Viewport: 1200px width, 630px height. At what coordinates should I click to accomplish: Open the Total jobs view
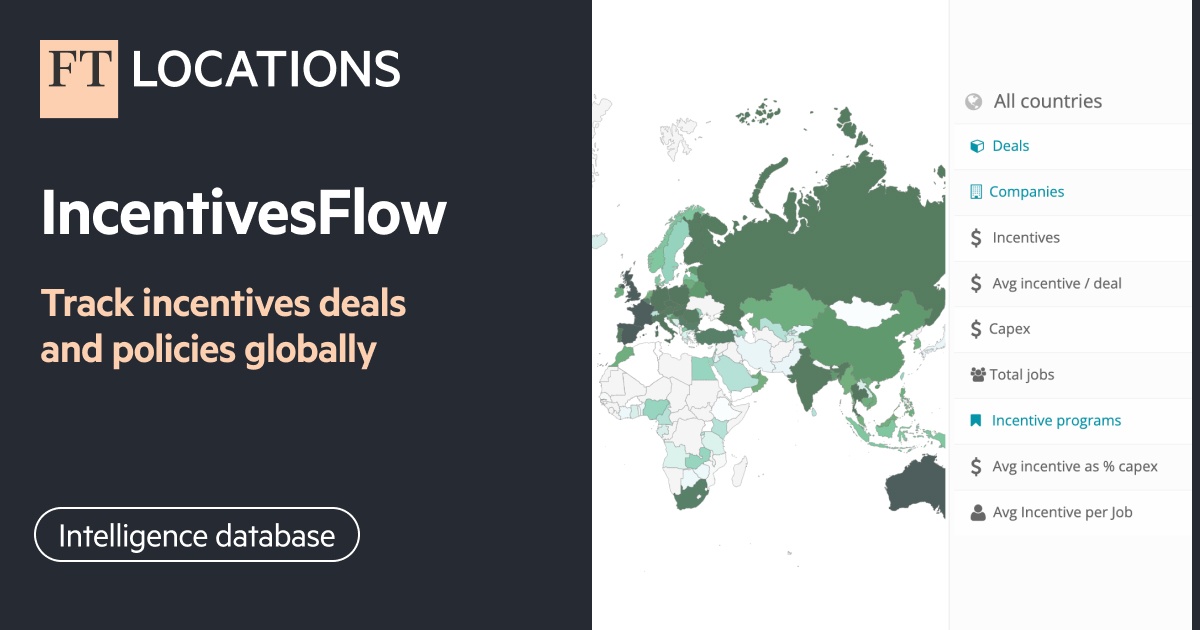[1022, 374]
